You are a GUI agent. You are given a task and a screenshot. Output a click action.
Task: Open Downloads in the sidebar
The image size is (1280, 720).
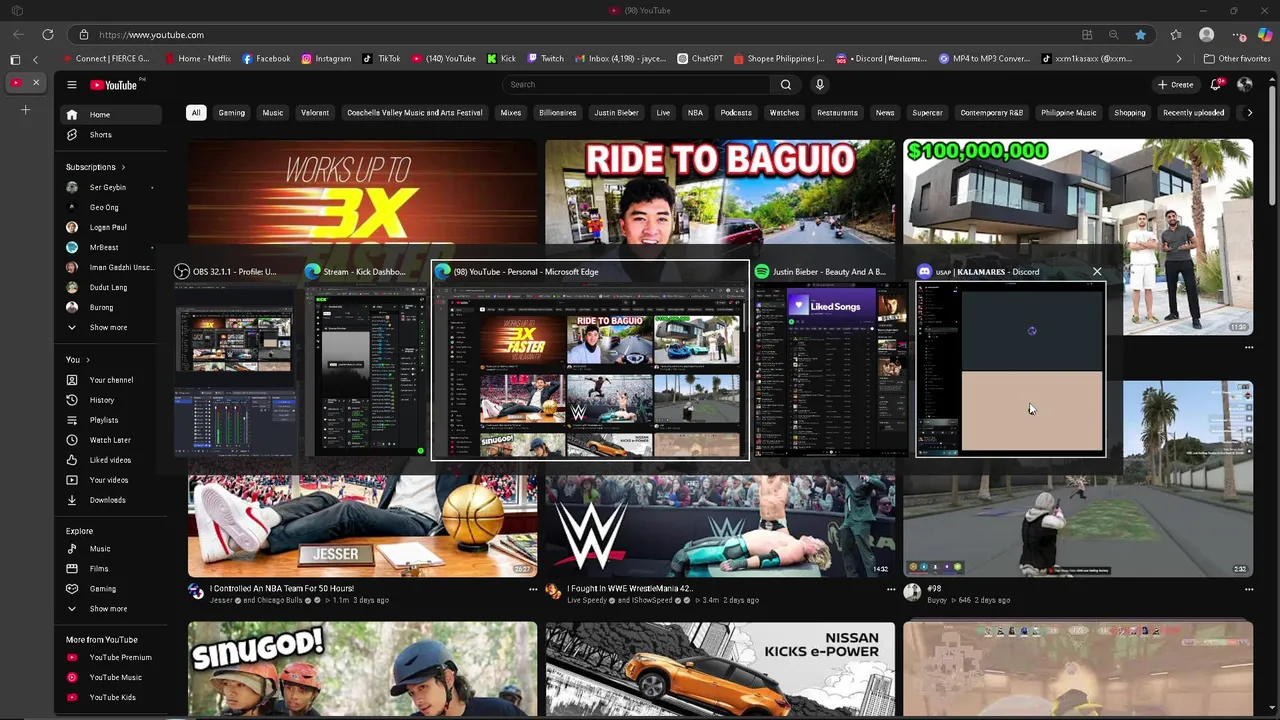click(108, 500)
